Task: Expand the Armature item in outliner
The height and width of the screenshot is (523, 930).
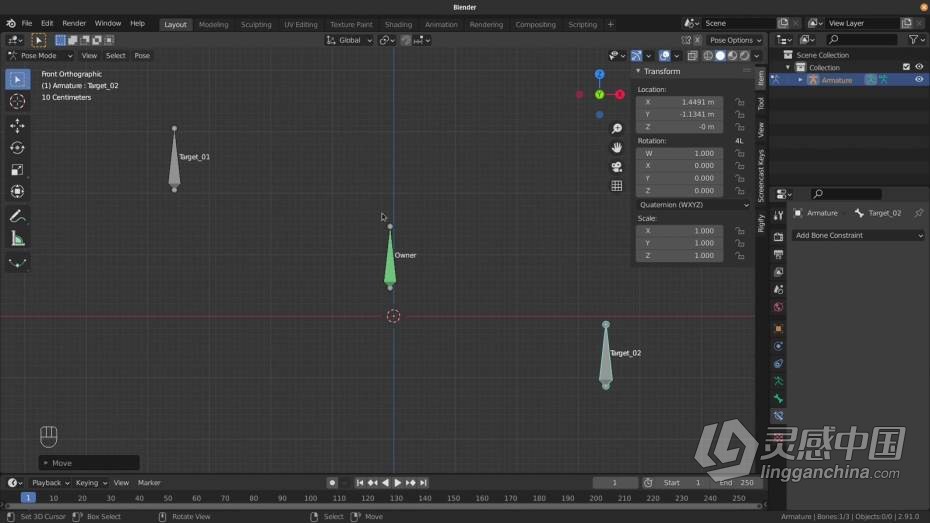Action: tap(800, 80)
